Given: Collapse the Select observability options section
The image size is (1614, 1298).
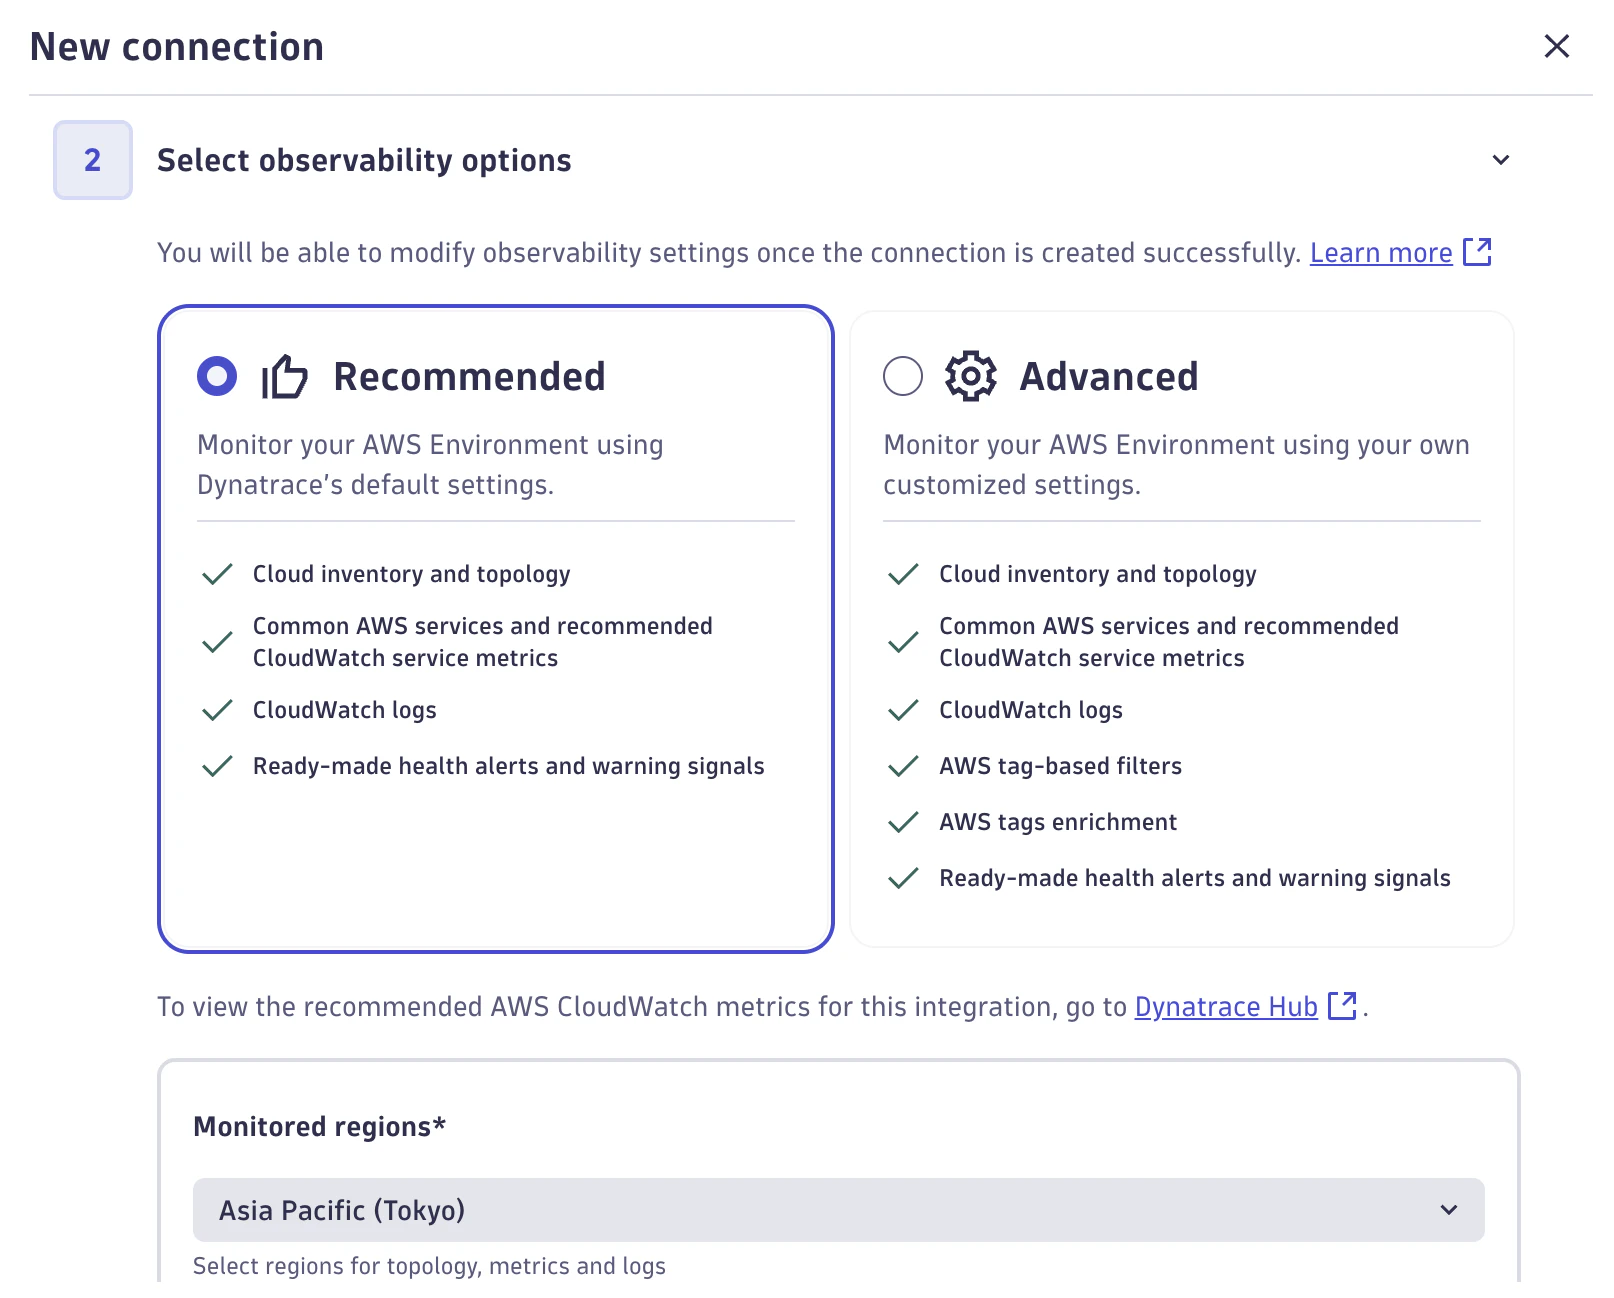Looking at the screenshot, I should [1501, 160].
